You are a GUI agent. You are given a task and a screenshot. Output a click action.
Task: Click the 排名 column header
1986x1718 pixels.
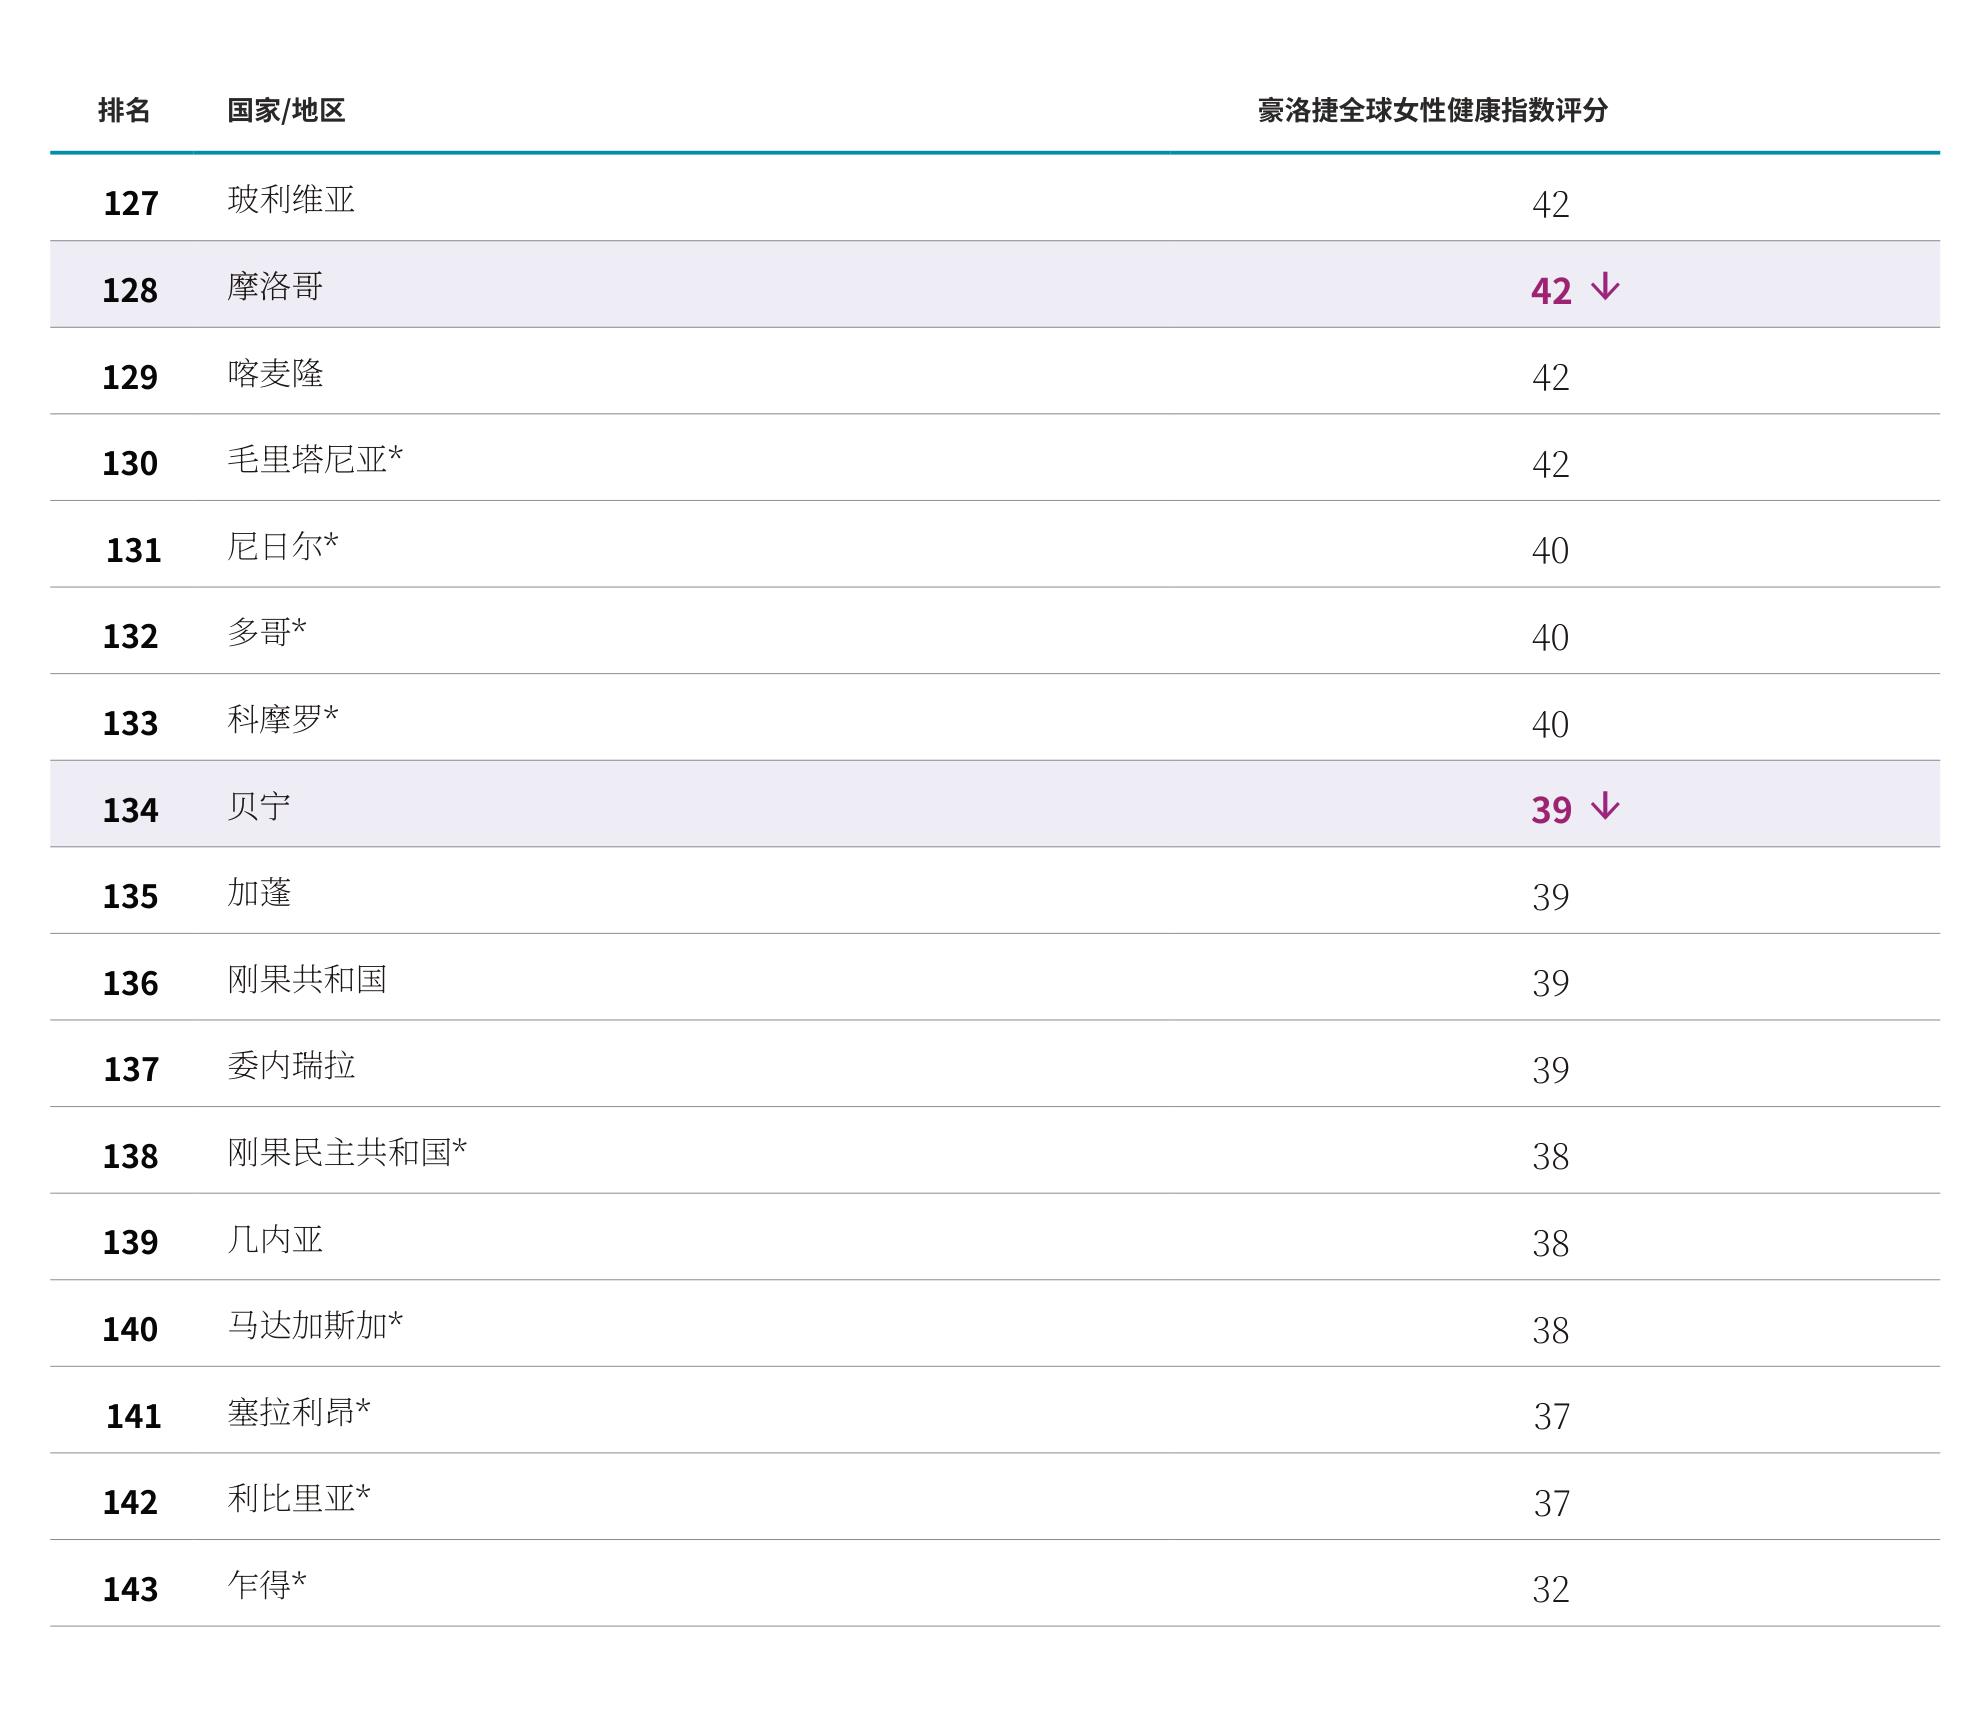tap(124, 110)
